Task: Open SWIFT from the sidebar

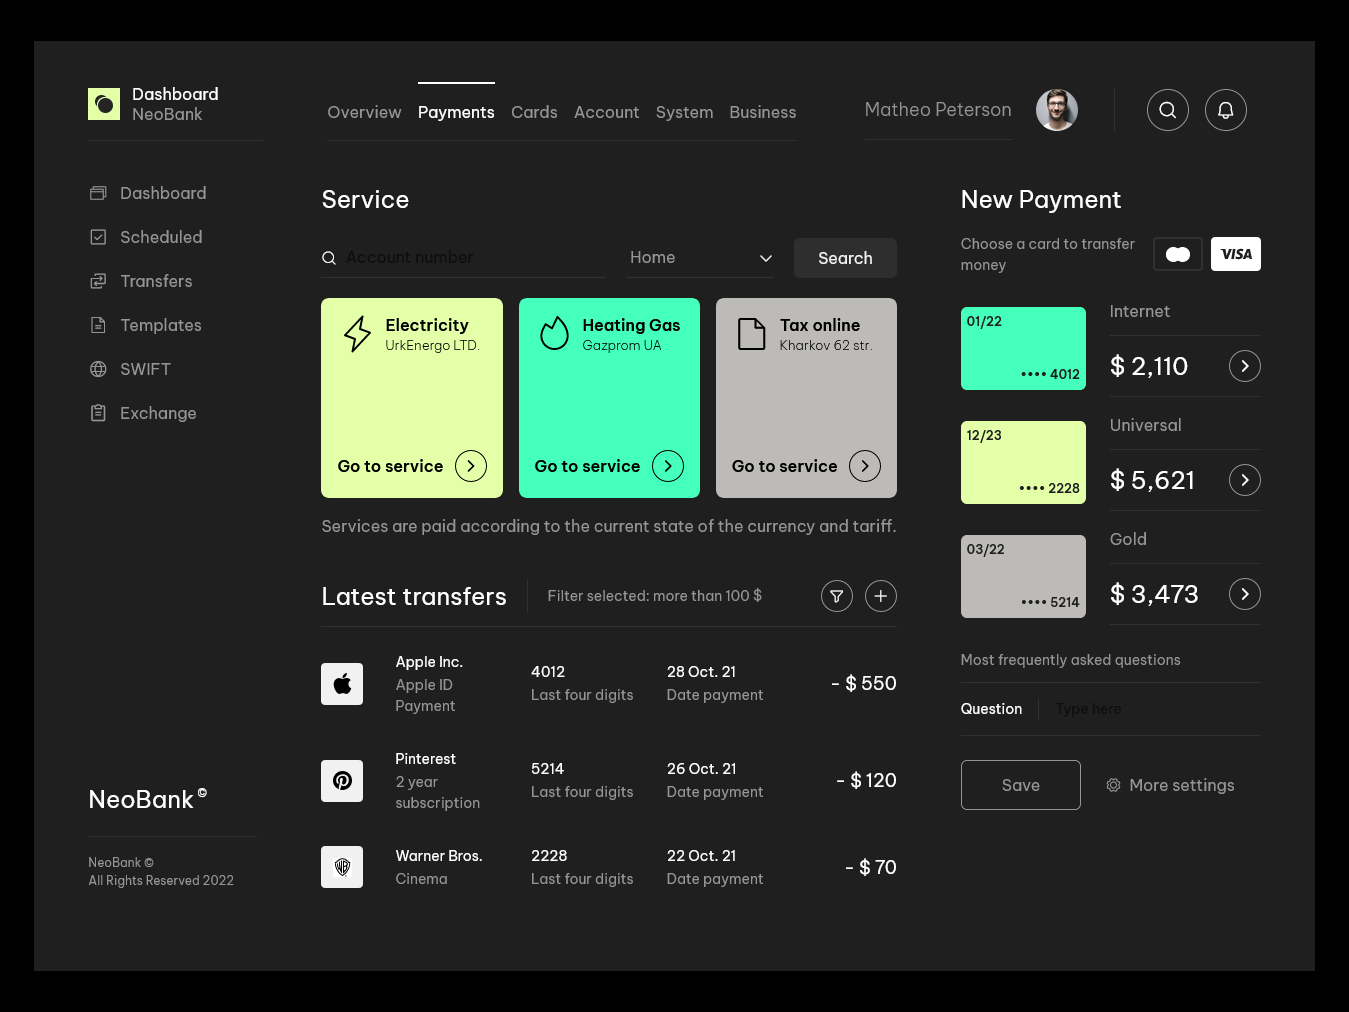Action: pyautogui.click(x=145, y=369)
